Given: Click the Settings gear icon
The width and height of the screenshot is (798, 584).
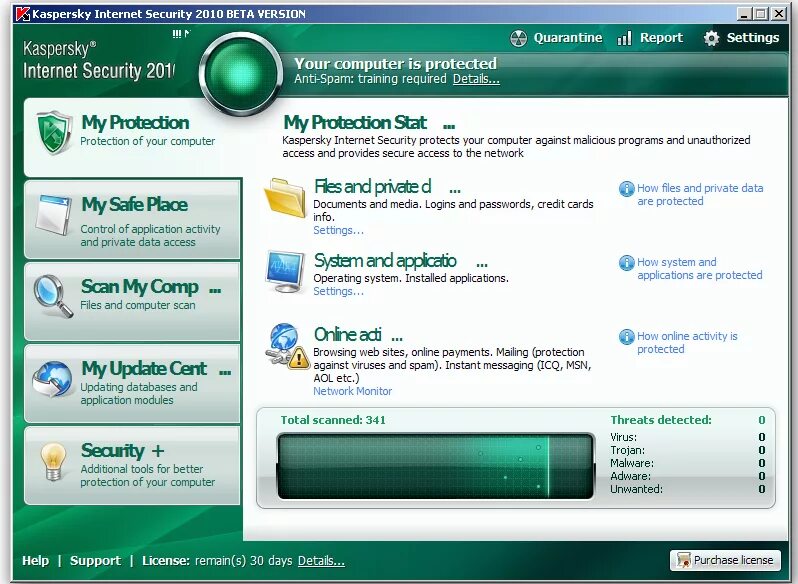Looking at the screenshot, I should coord(711,38).
